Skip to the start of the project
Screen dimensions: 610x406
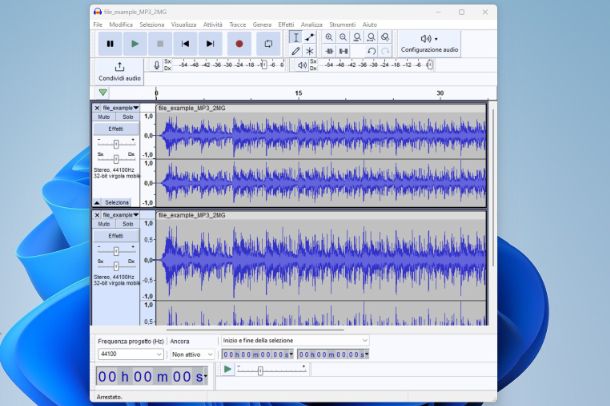click(185, 44)
